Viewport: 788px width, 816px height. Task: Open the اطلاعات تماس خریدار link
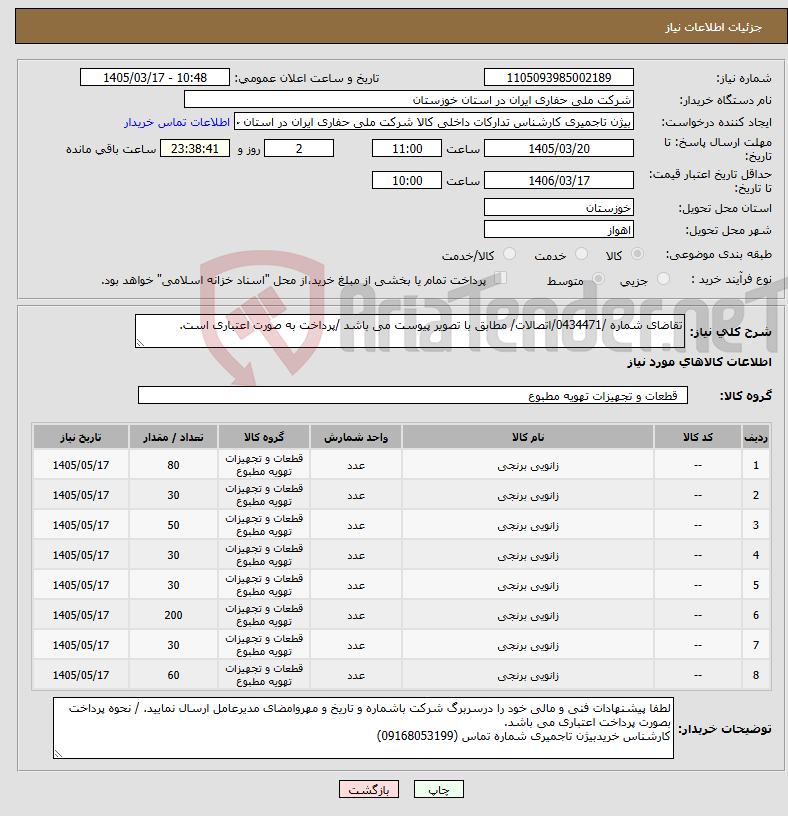point(177,122)
